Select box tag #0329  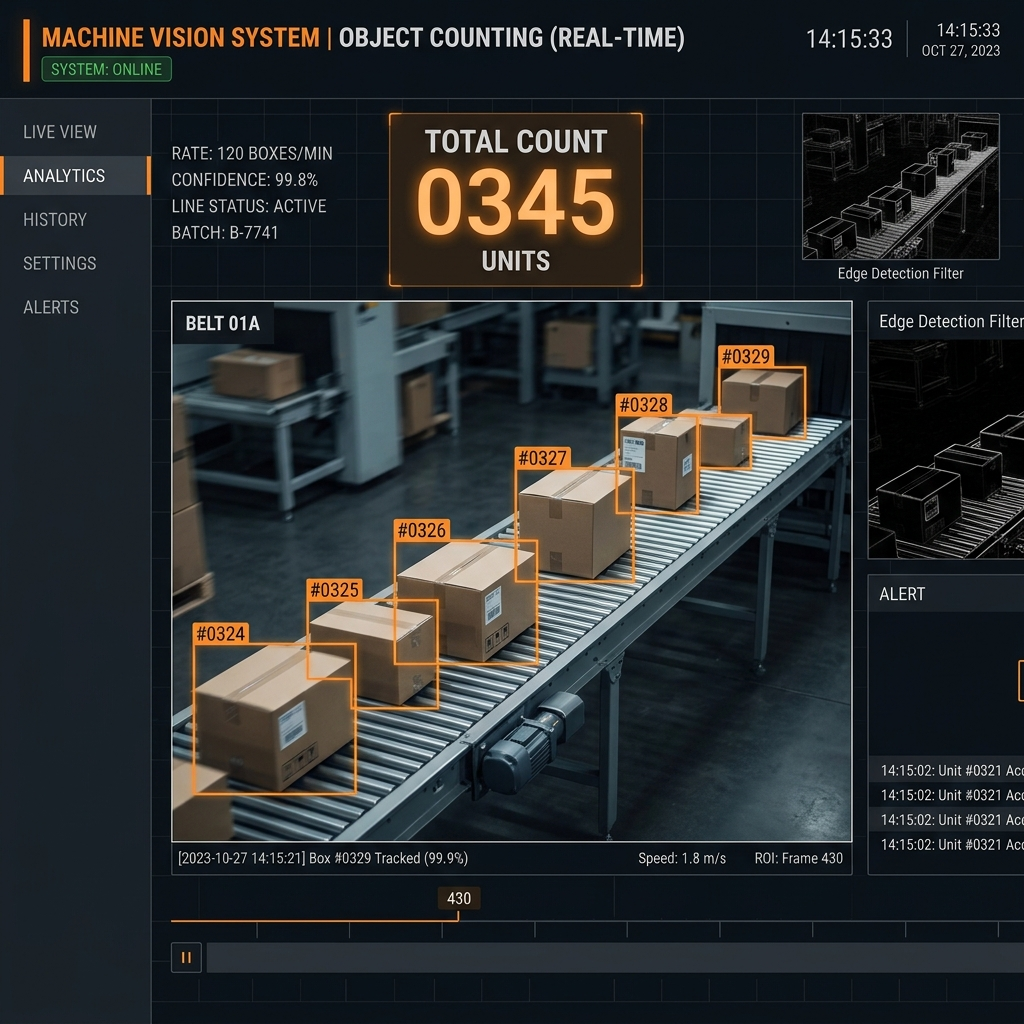click(746, 357)
